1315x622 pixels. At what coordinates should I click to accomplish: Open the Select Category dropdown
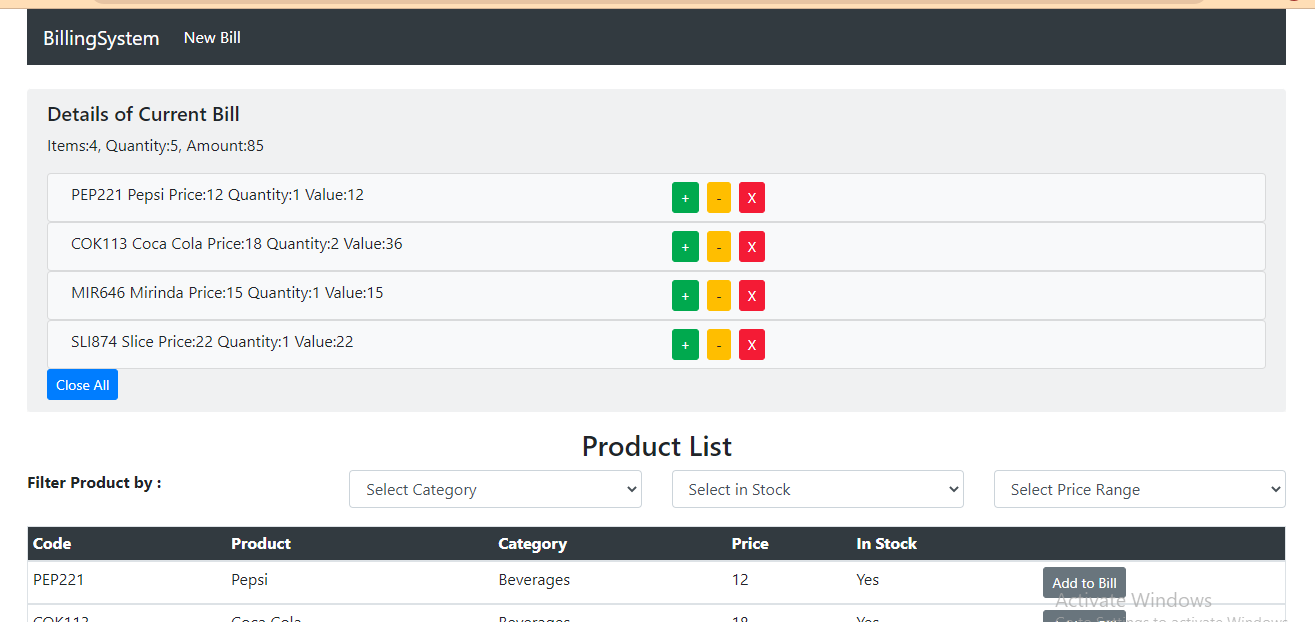495,489
